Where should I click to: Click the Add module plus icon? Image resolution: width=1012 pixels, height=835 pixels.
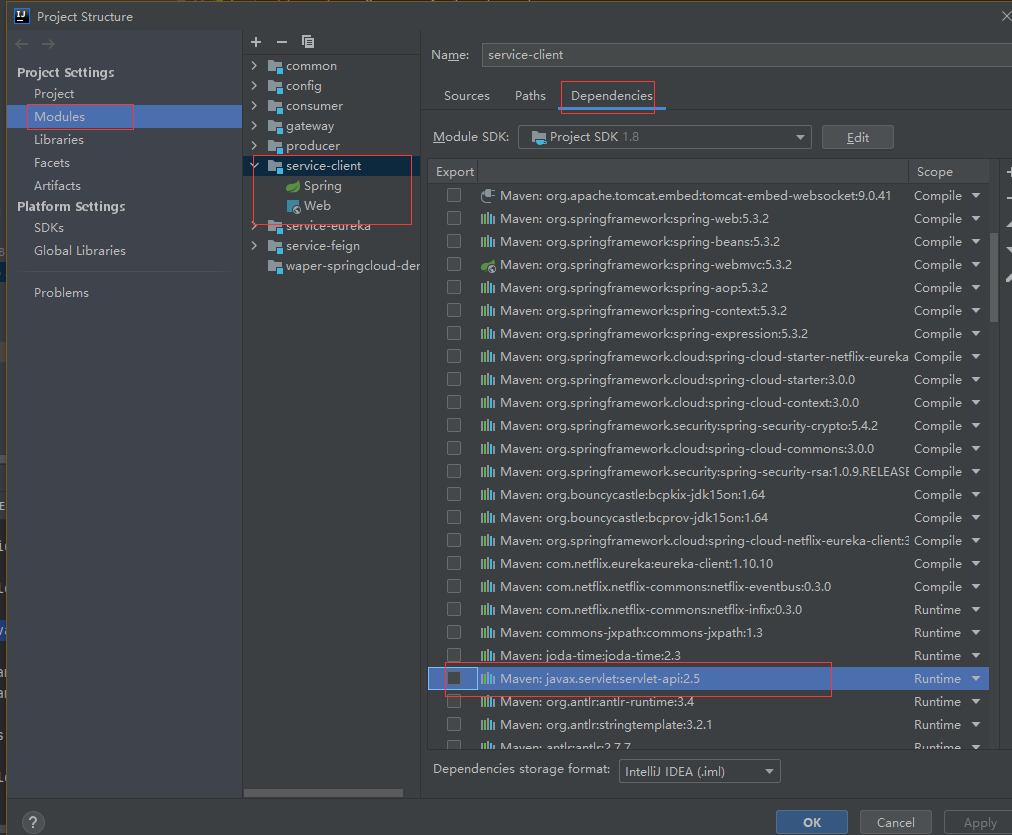coord(256,42)
